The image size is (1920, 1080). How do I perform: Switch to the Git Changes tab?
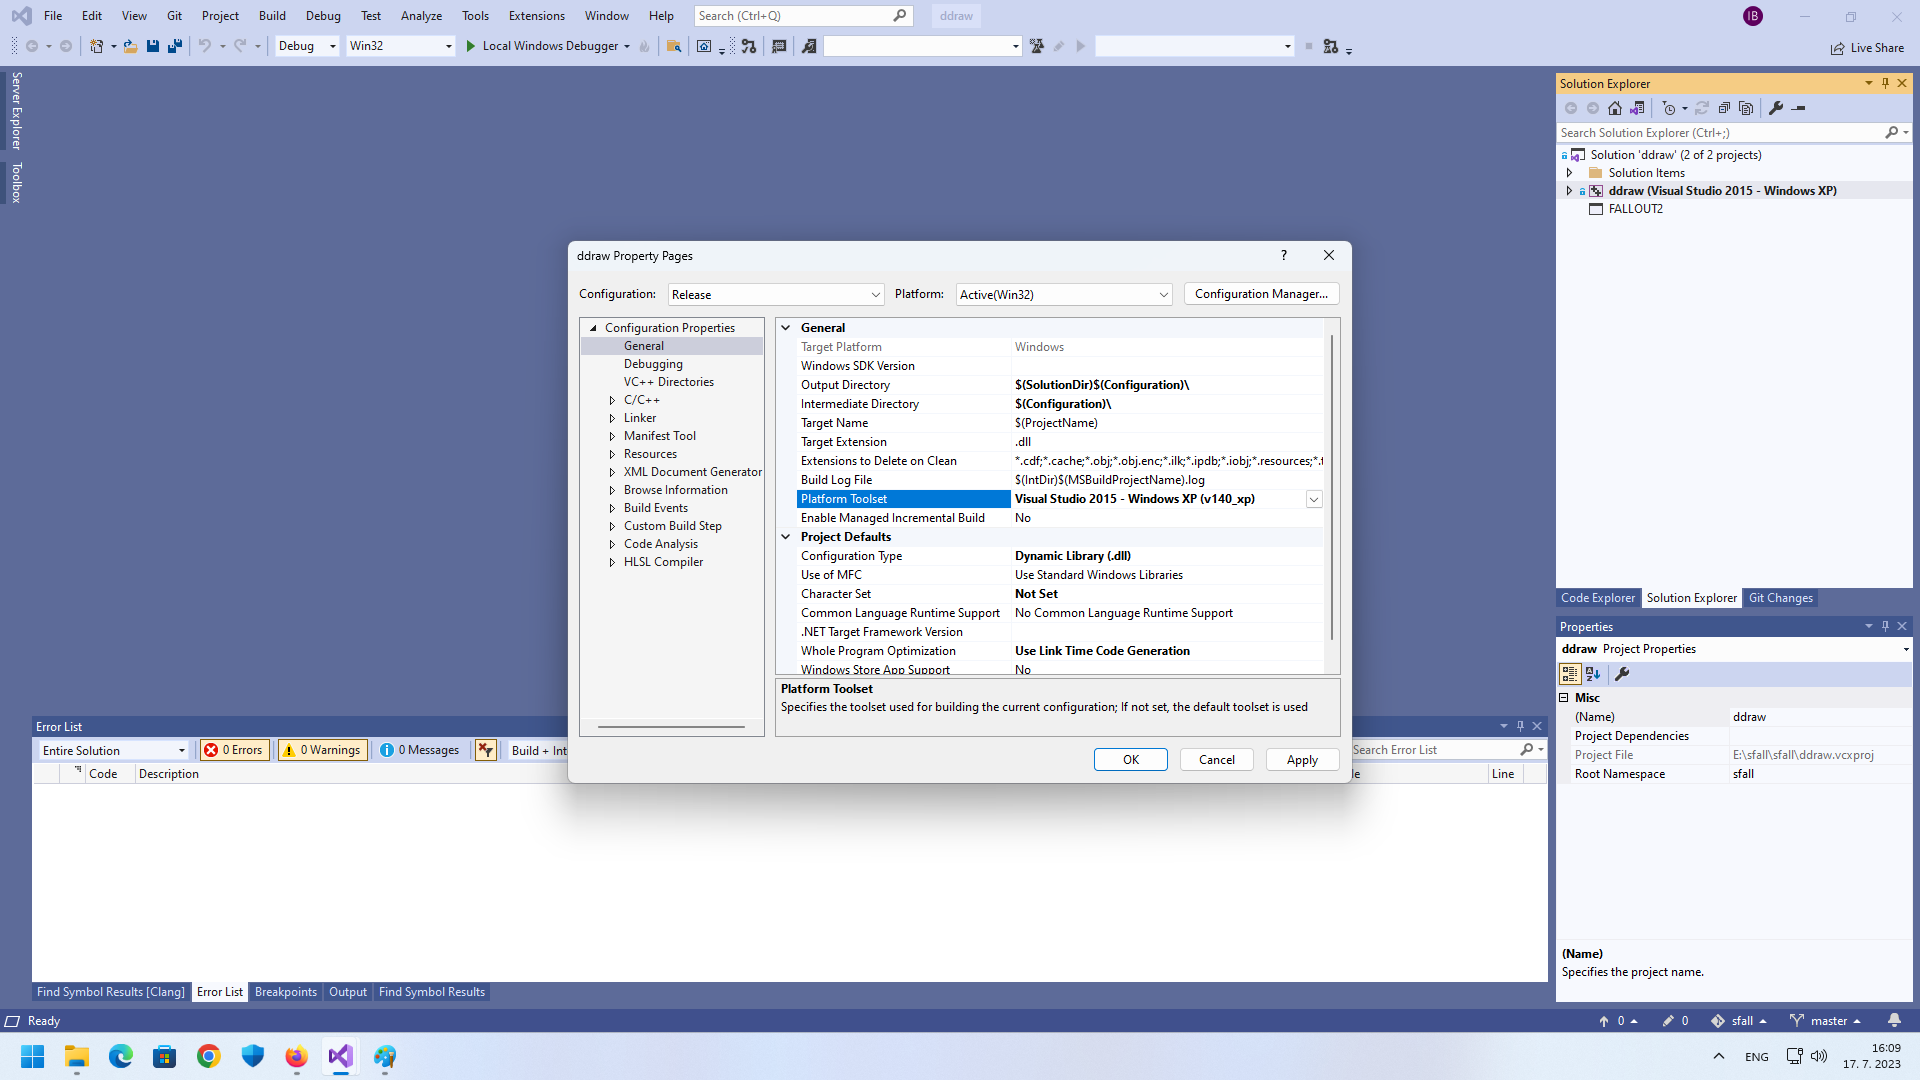pos(1780,598)
